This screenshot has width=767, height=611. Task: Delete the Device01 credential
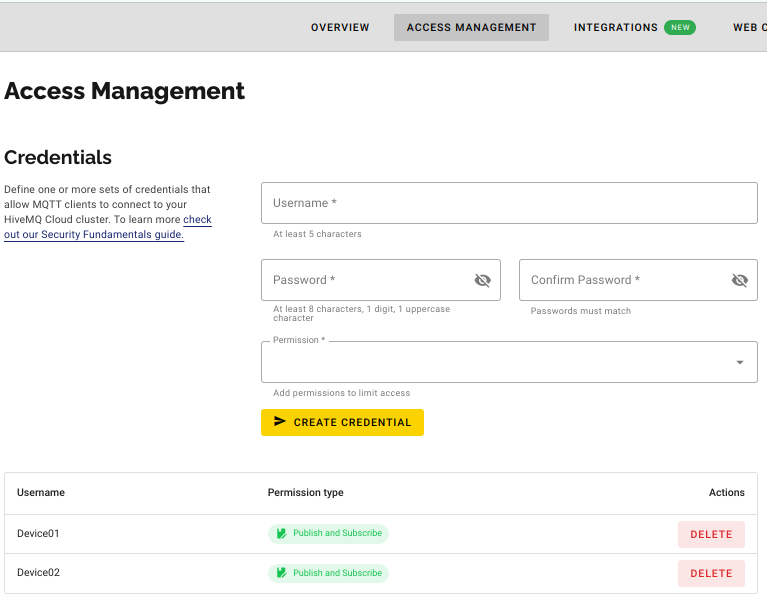711,534
